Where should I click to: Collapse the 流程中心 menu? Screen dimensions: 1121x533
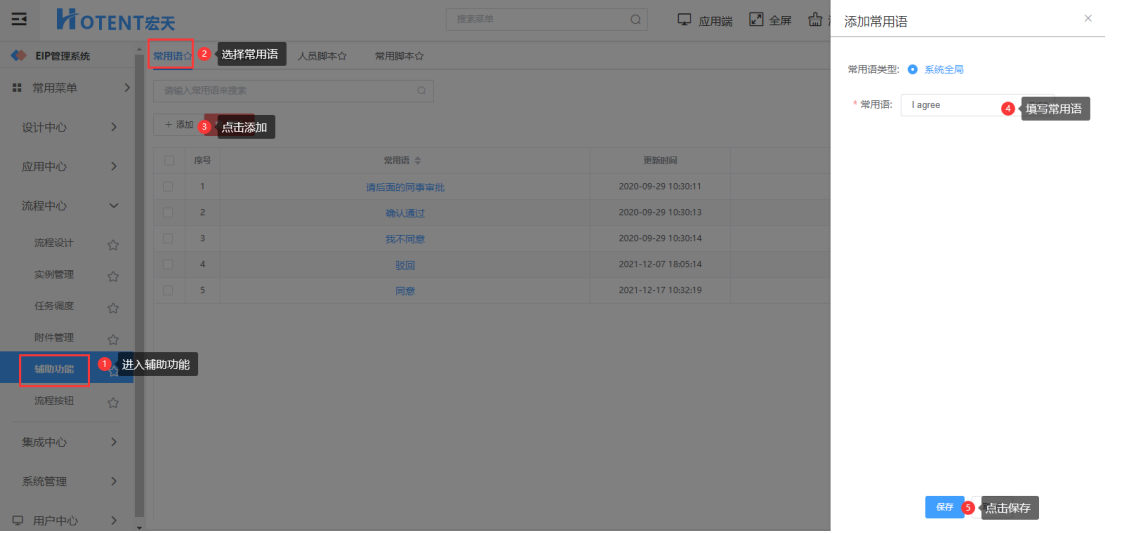click(x=114, y=205)
